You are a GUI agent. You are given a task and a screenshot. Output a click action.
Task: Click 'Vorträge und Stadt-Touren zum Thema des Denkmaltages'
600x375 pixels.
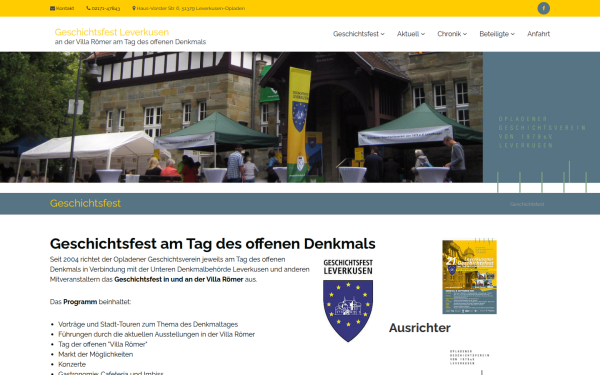[x=148, y=324]
